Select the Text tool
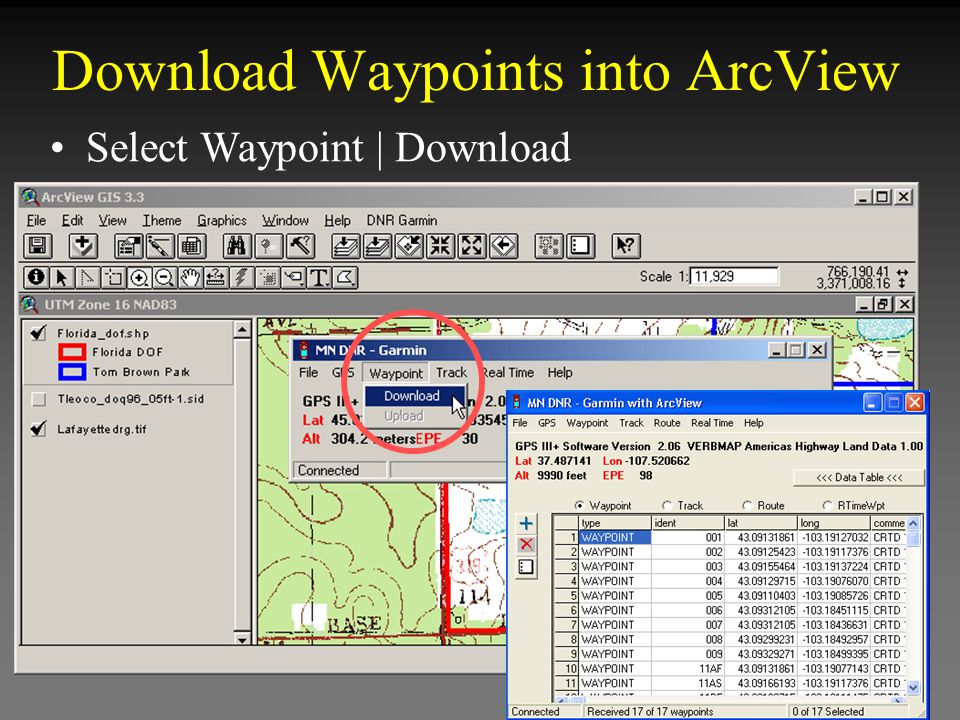 point(319,277)
